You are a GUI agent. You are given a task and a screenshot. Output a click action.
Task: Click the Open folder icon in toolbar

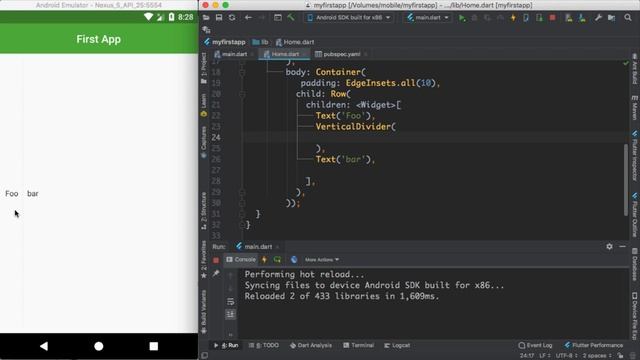206,18
